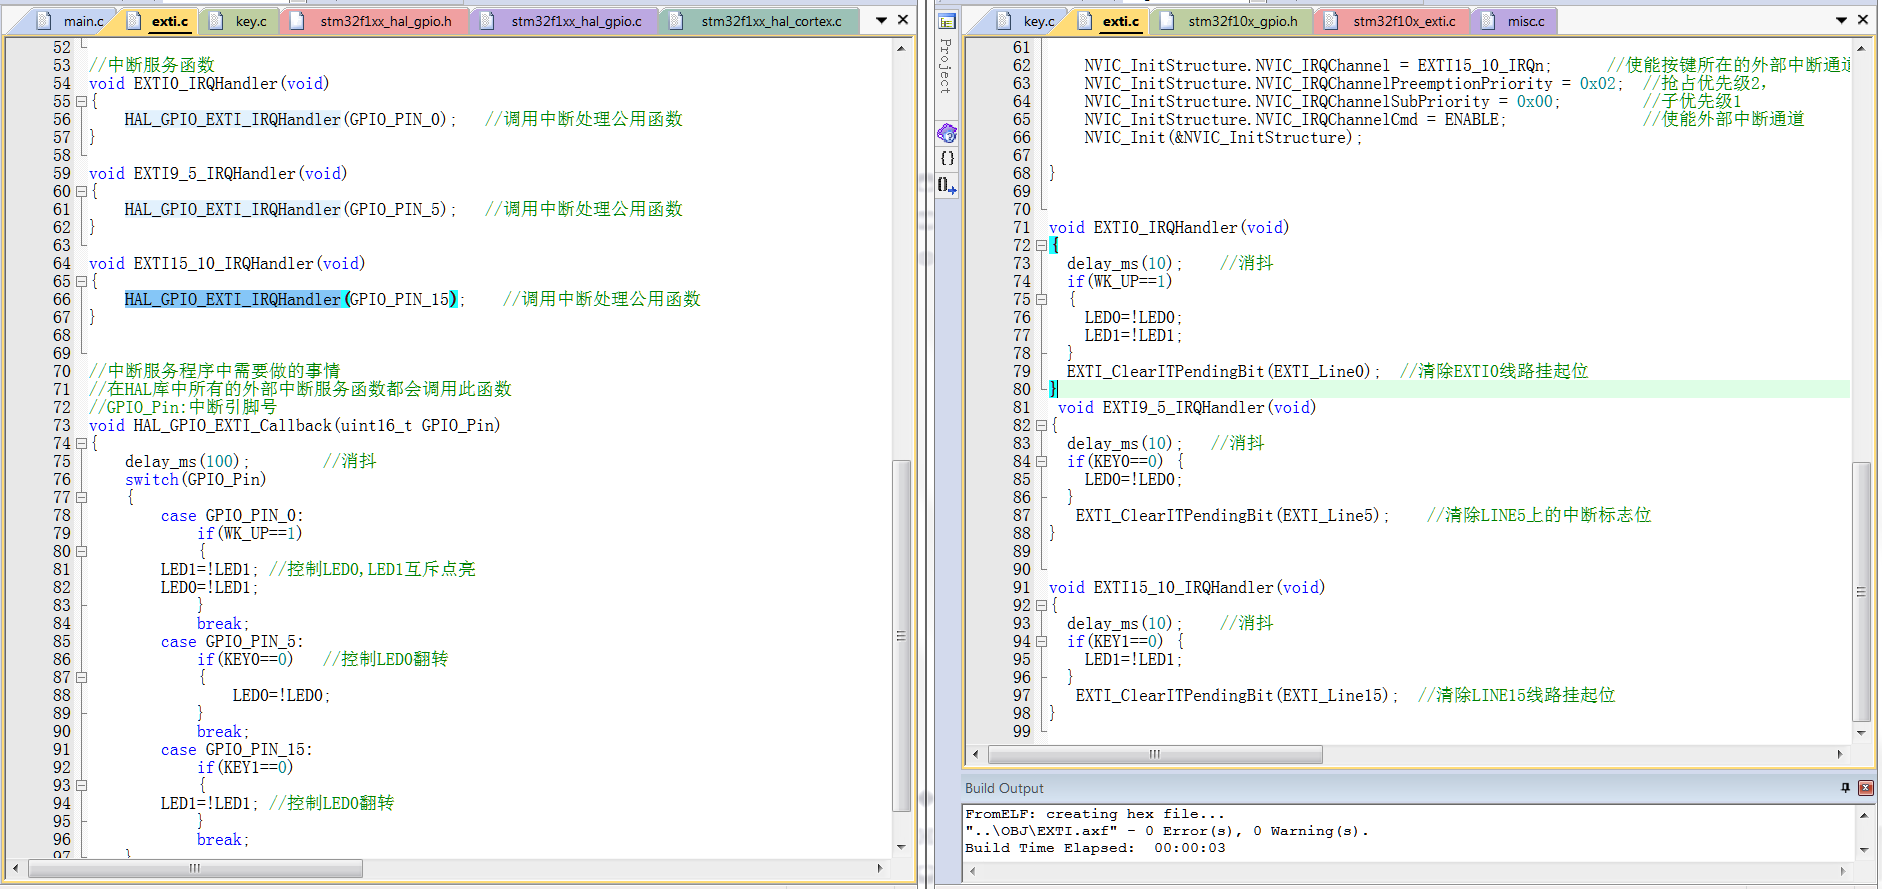Collapse EXTI0_IRQHandler fold at right line 72
This screenshot has height=889, width=1882.
(1042, 246)
